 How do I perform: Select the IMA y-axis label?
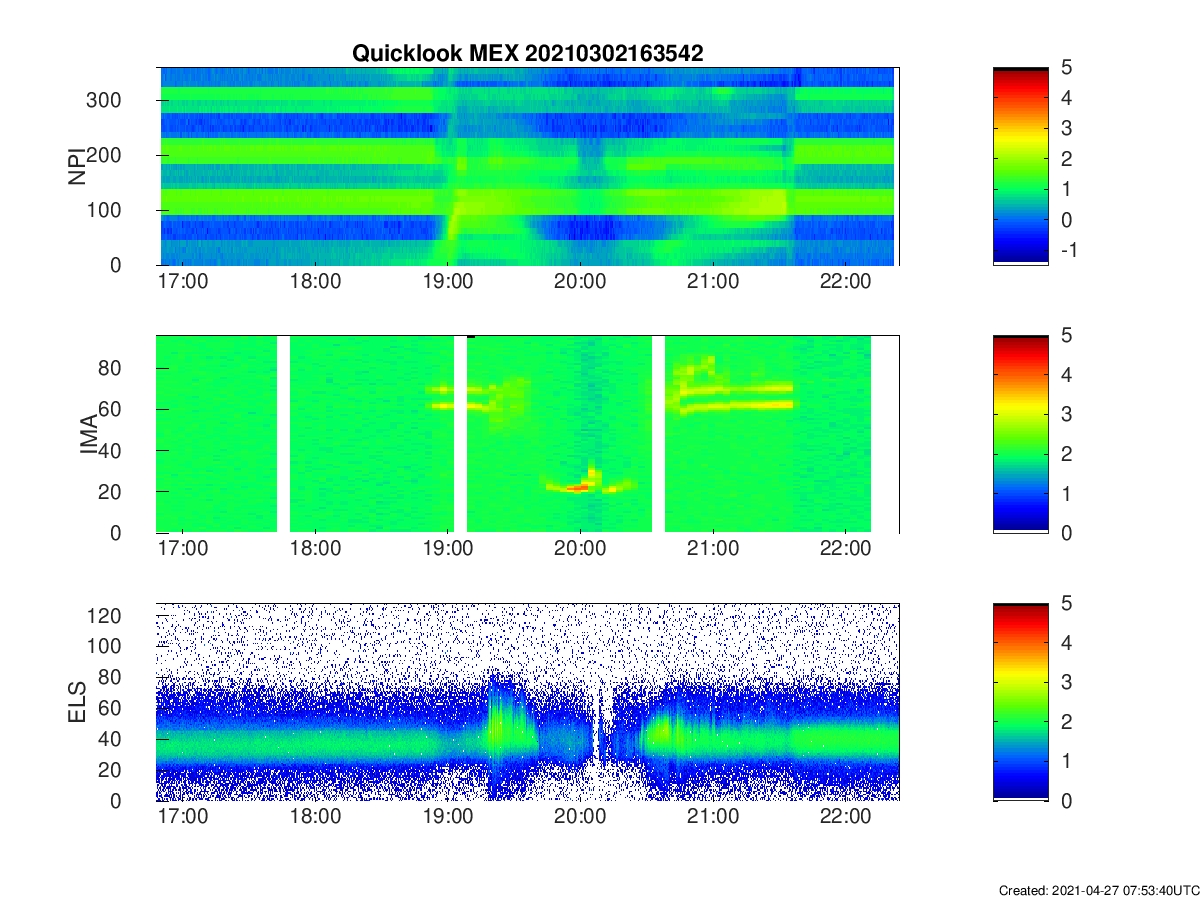91,434
